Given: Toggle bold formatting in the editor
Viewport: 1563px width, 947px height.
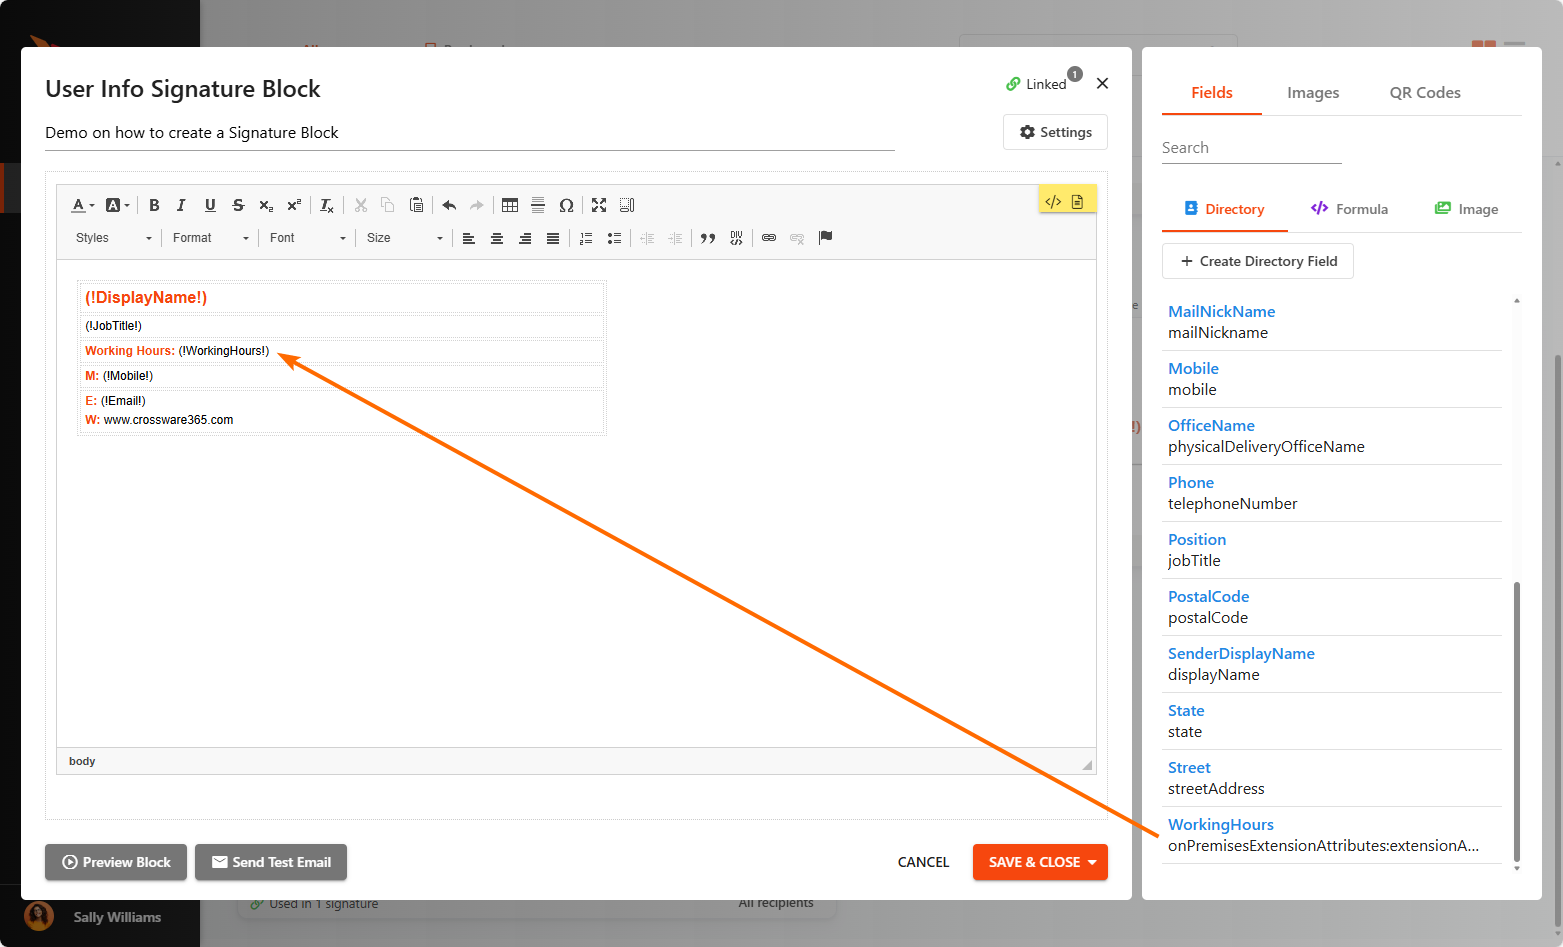Looking at the screenshot, I should pos(154,205).
